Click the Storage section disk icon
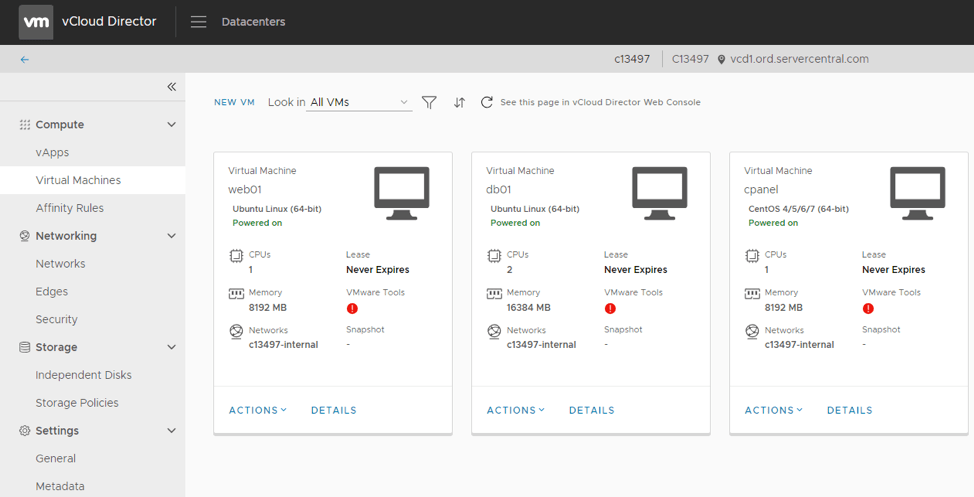974x497 pixels. click(x=25, y=347)
